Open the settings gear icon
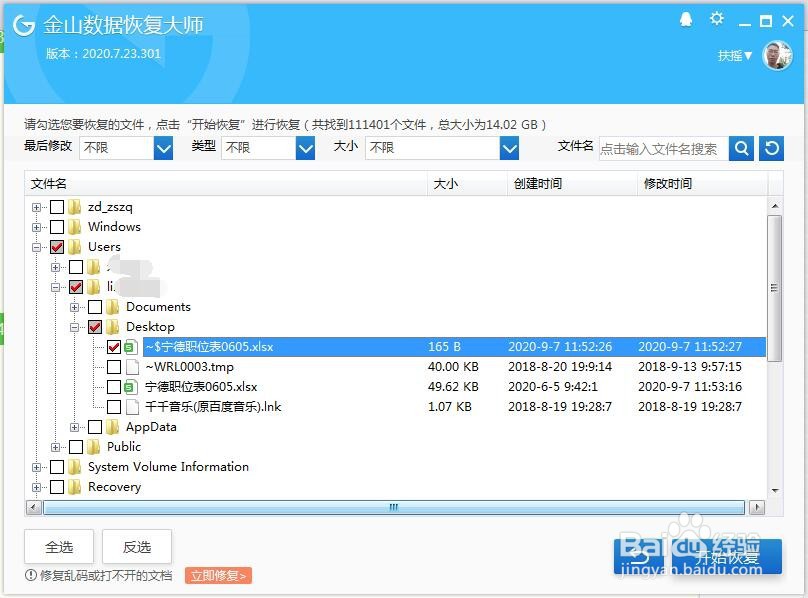 (717, 20)
